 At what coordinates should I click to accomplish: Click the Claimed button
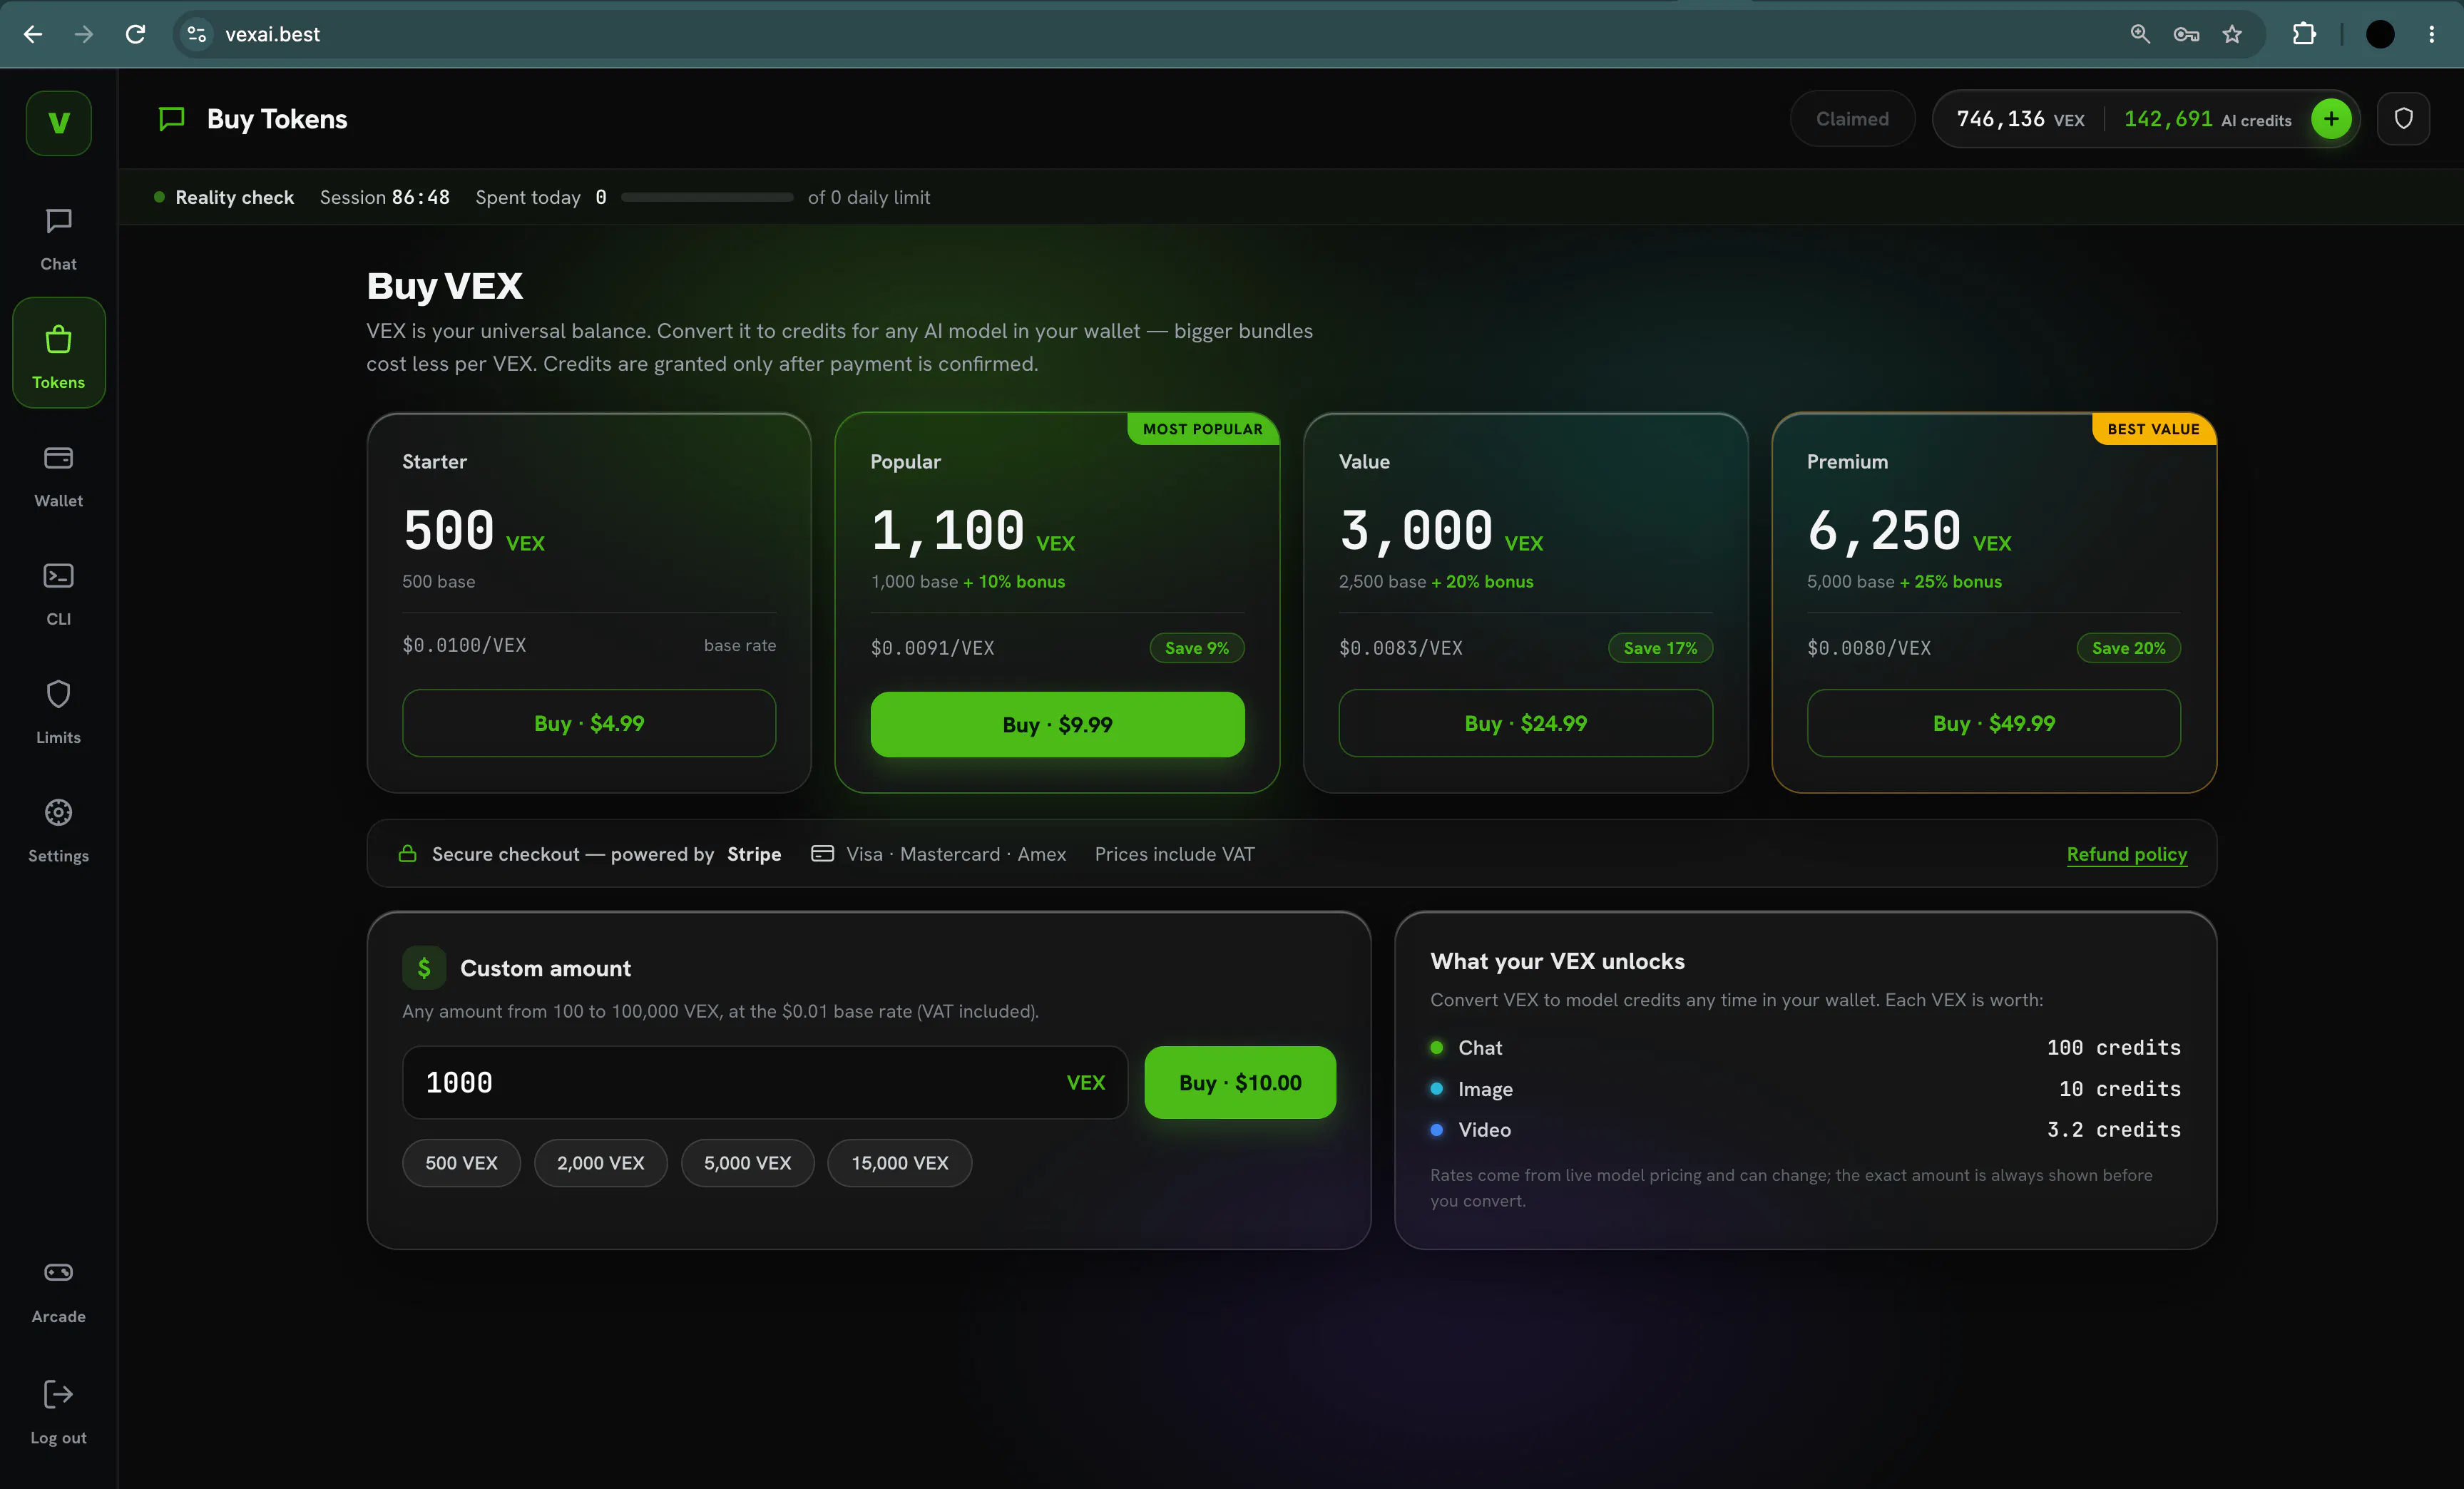(x=1852, y=119)
